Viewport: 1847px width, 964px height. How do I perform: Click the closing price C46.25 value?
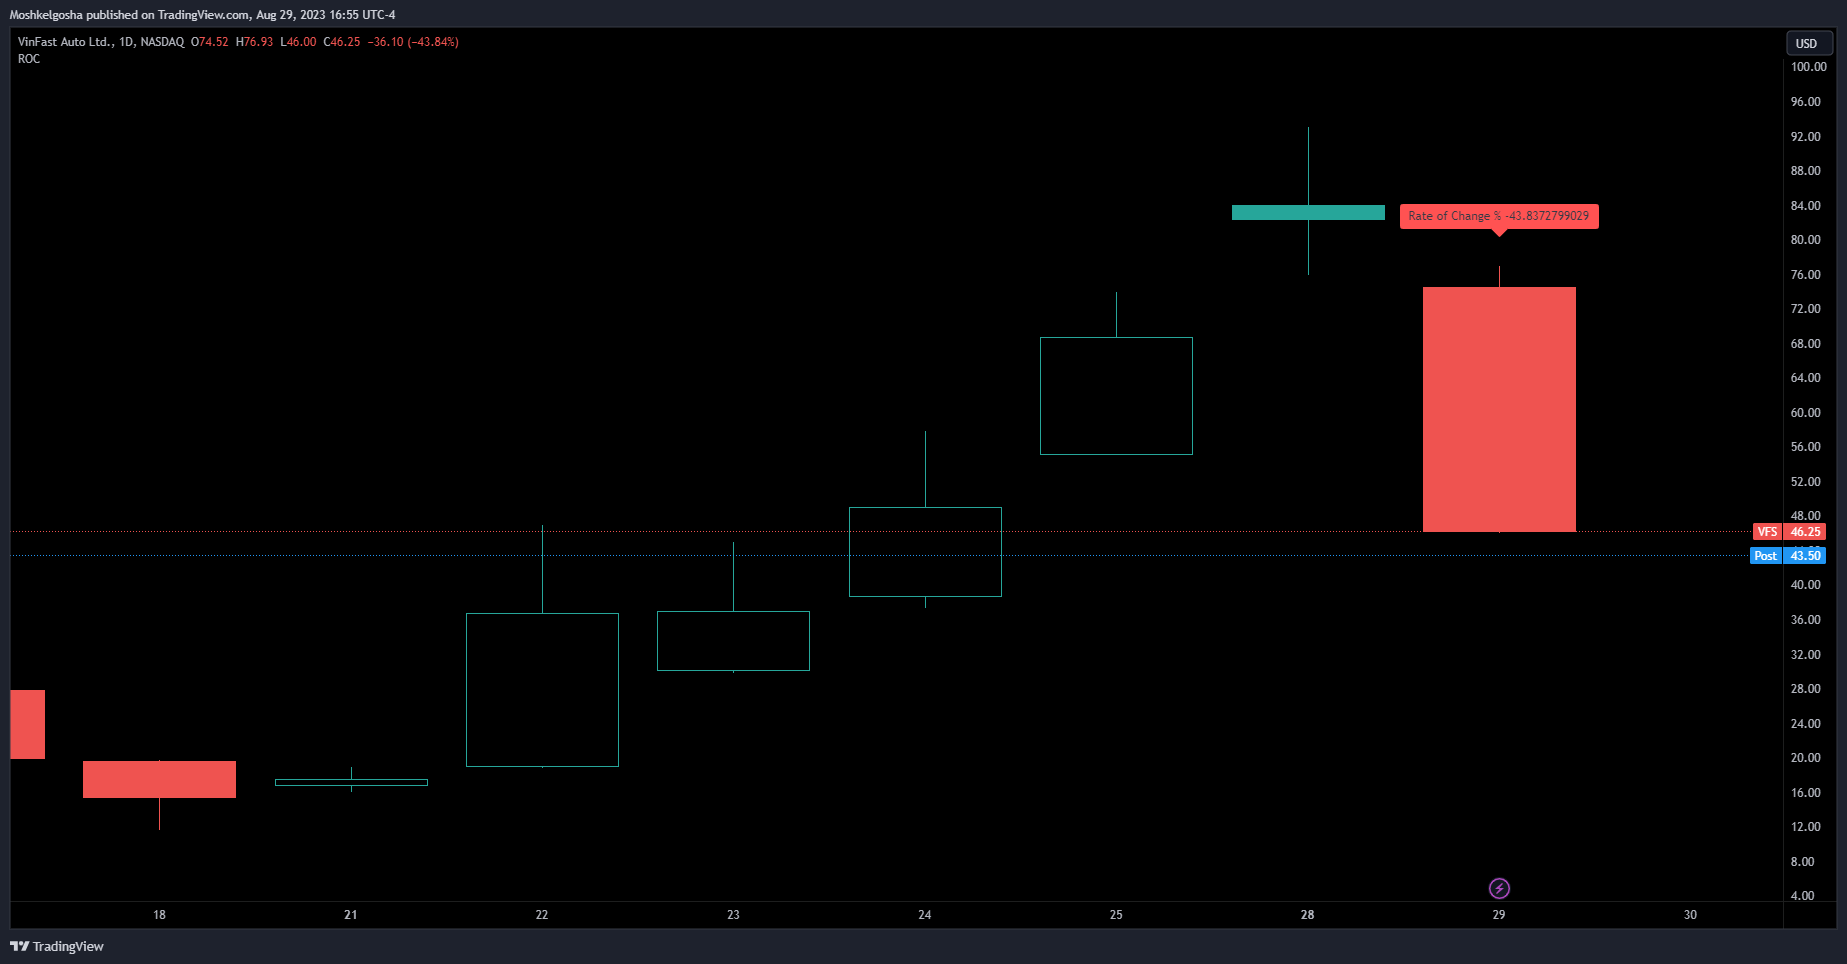pyautogui.click(x=341, y=42)
